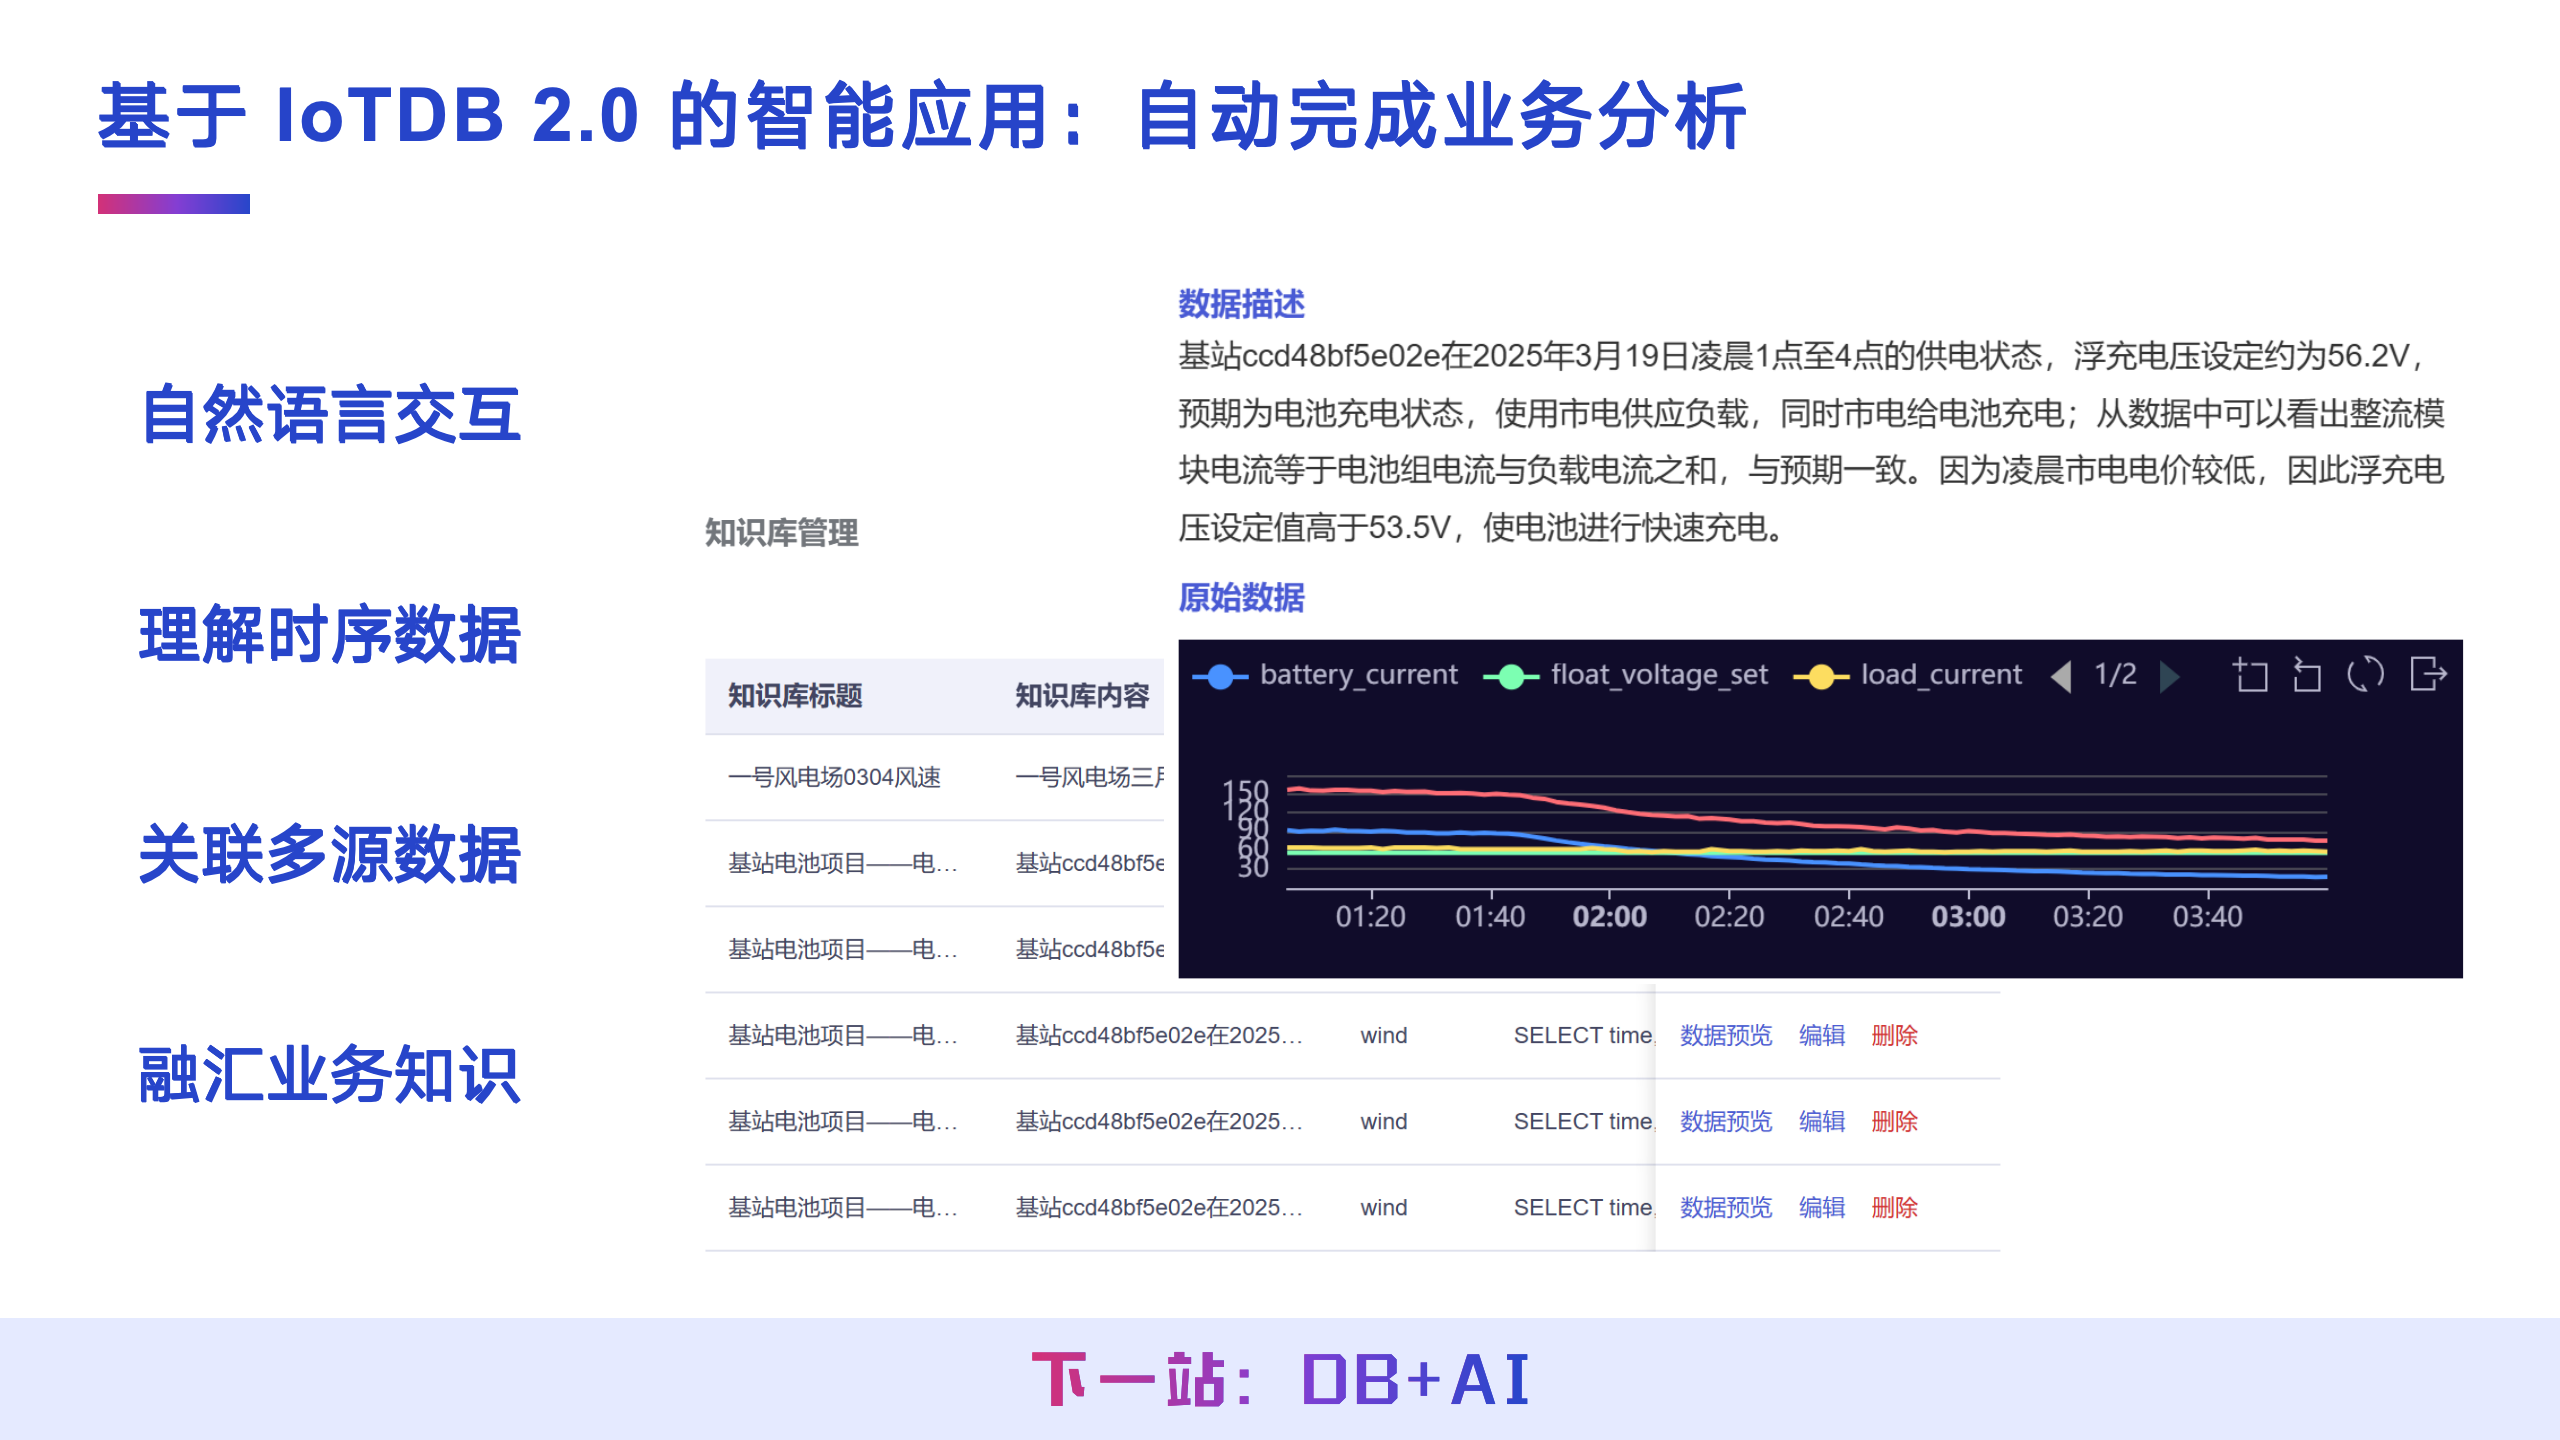
Task: Click the blue battery_current color dot
Action: (1222, 675)
